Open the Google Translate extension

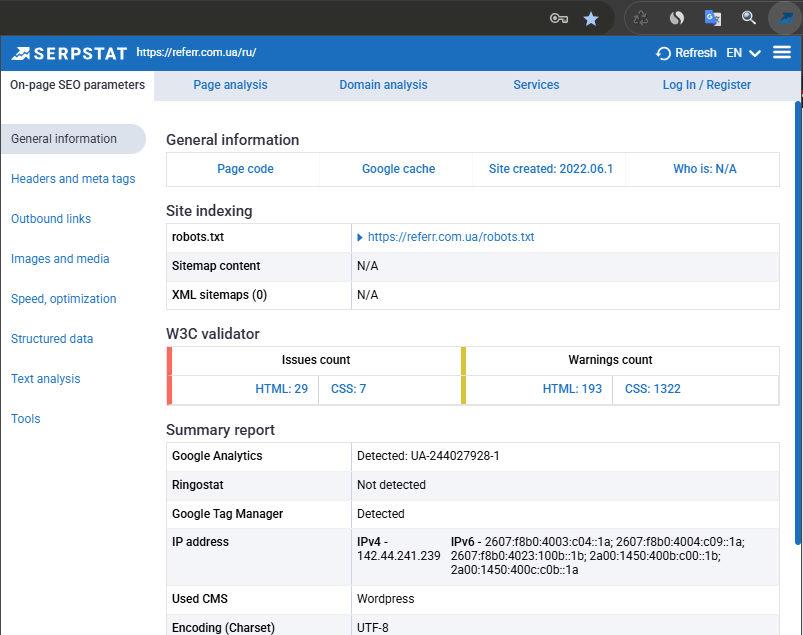point(713,18)
